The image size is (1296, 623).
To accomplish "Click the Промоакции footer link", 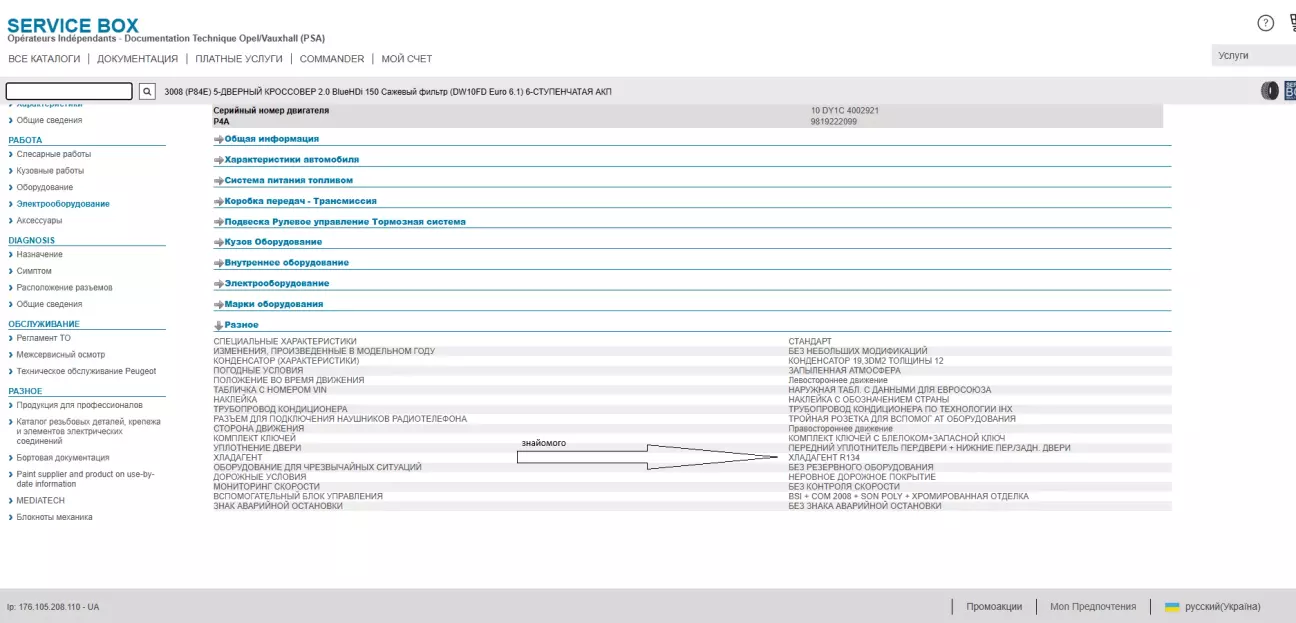I will coord(994,607).
